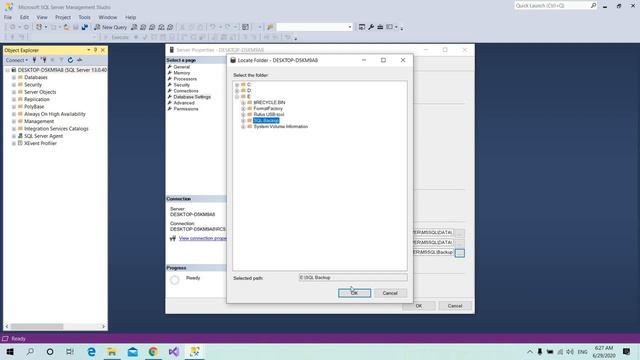Open the Edit menu
This screenshot has width=640, height=360.
click(x=24, y=17)
